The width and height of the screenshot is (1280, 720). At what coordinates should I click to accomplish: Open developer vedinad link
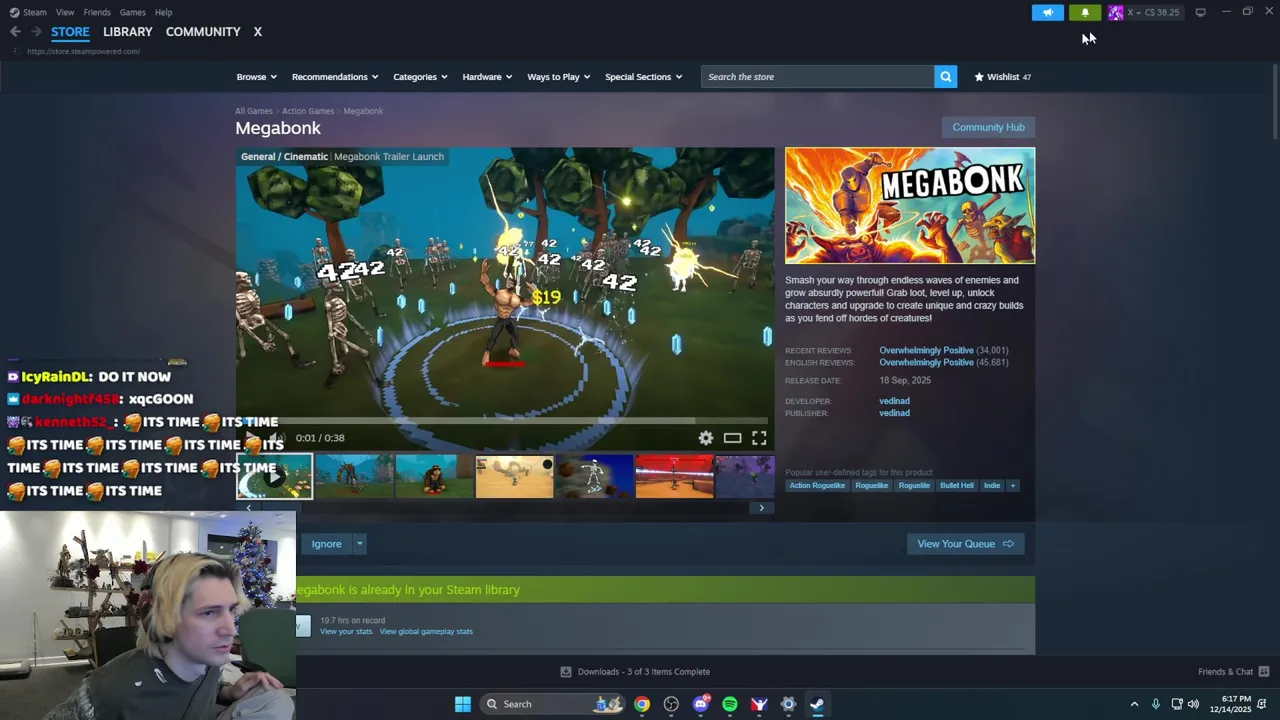click(x=894, y=401)
